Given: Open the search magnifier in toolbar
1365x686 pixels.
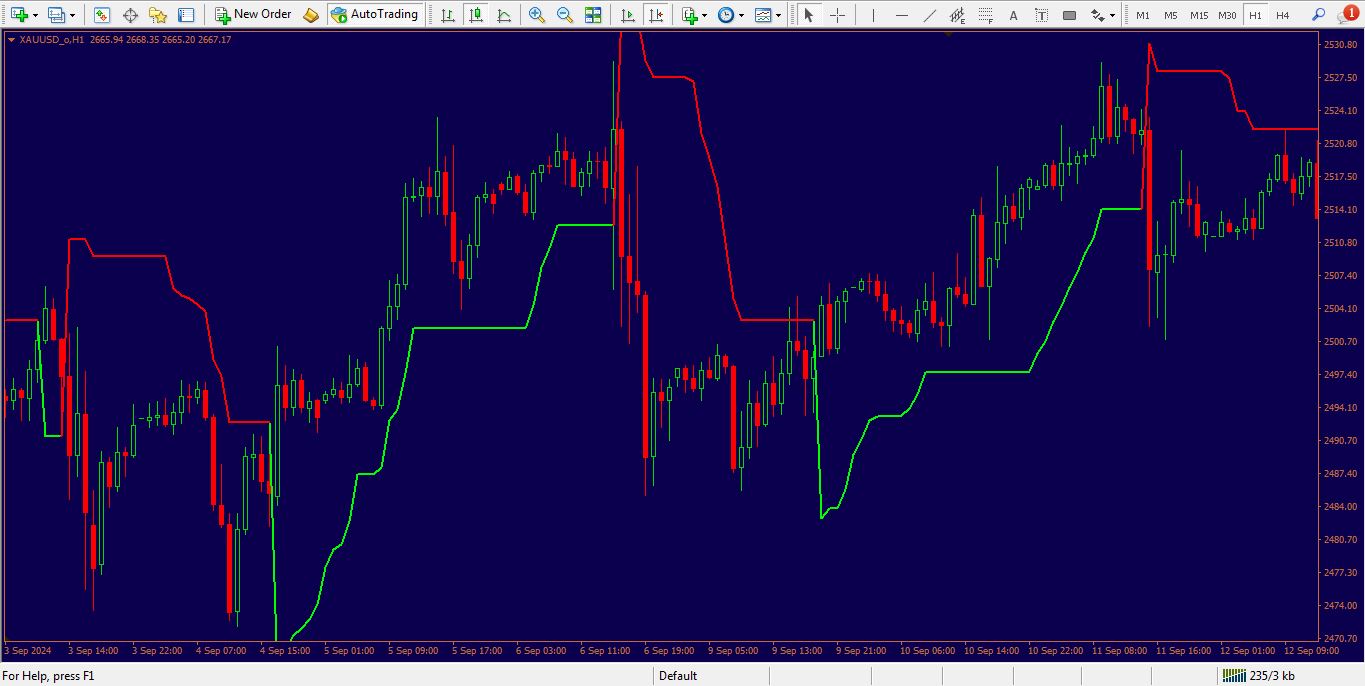Looking at the screenshot, I should pos(1318,15).
